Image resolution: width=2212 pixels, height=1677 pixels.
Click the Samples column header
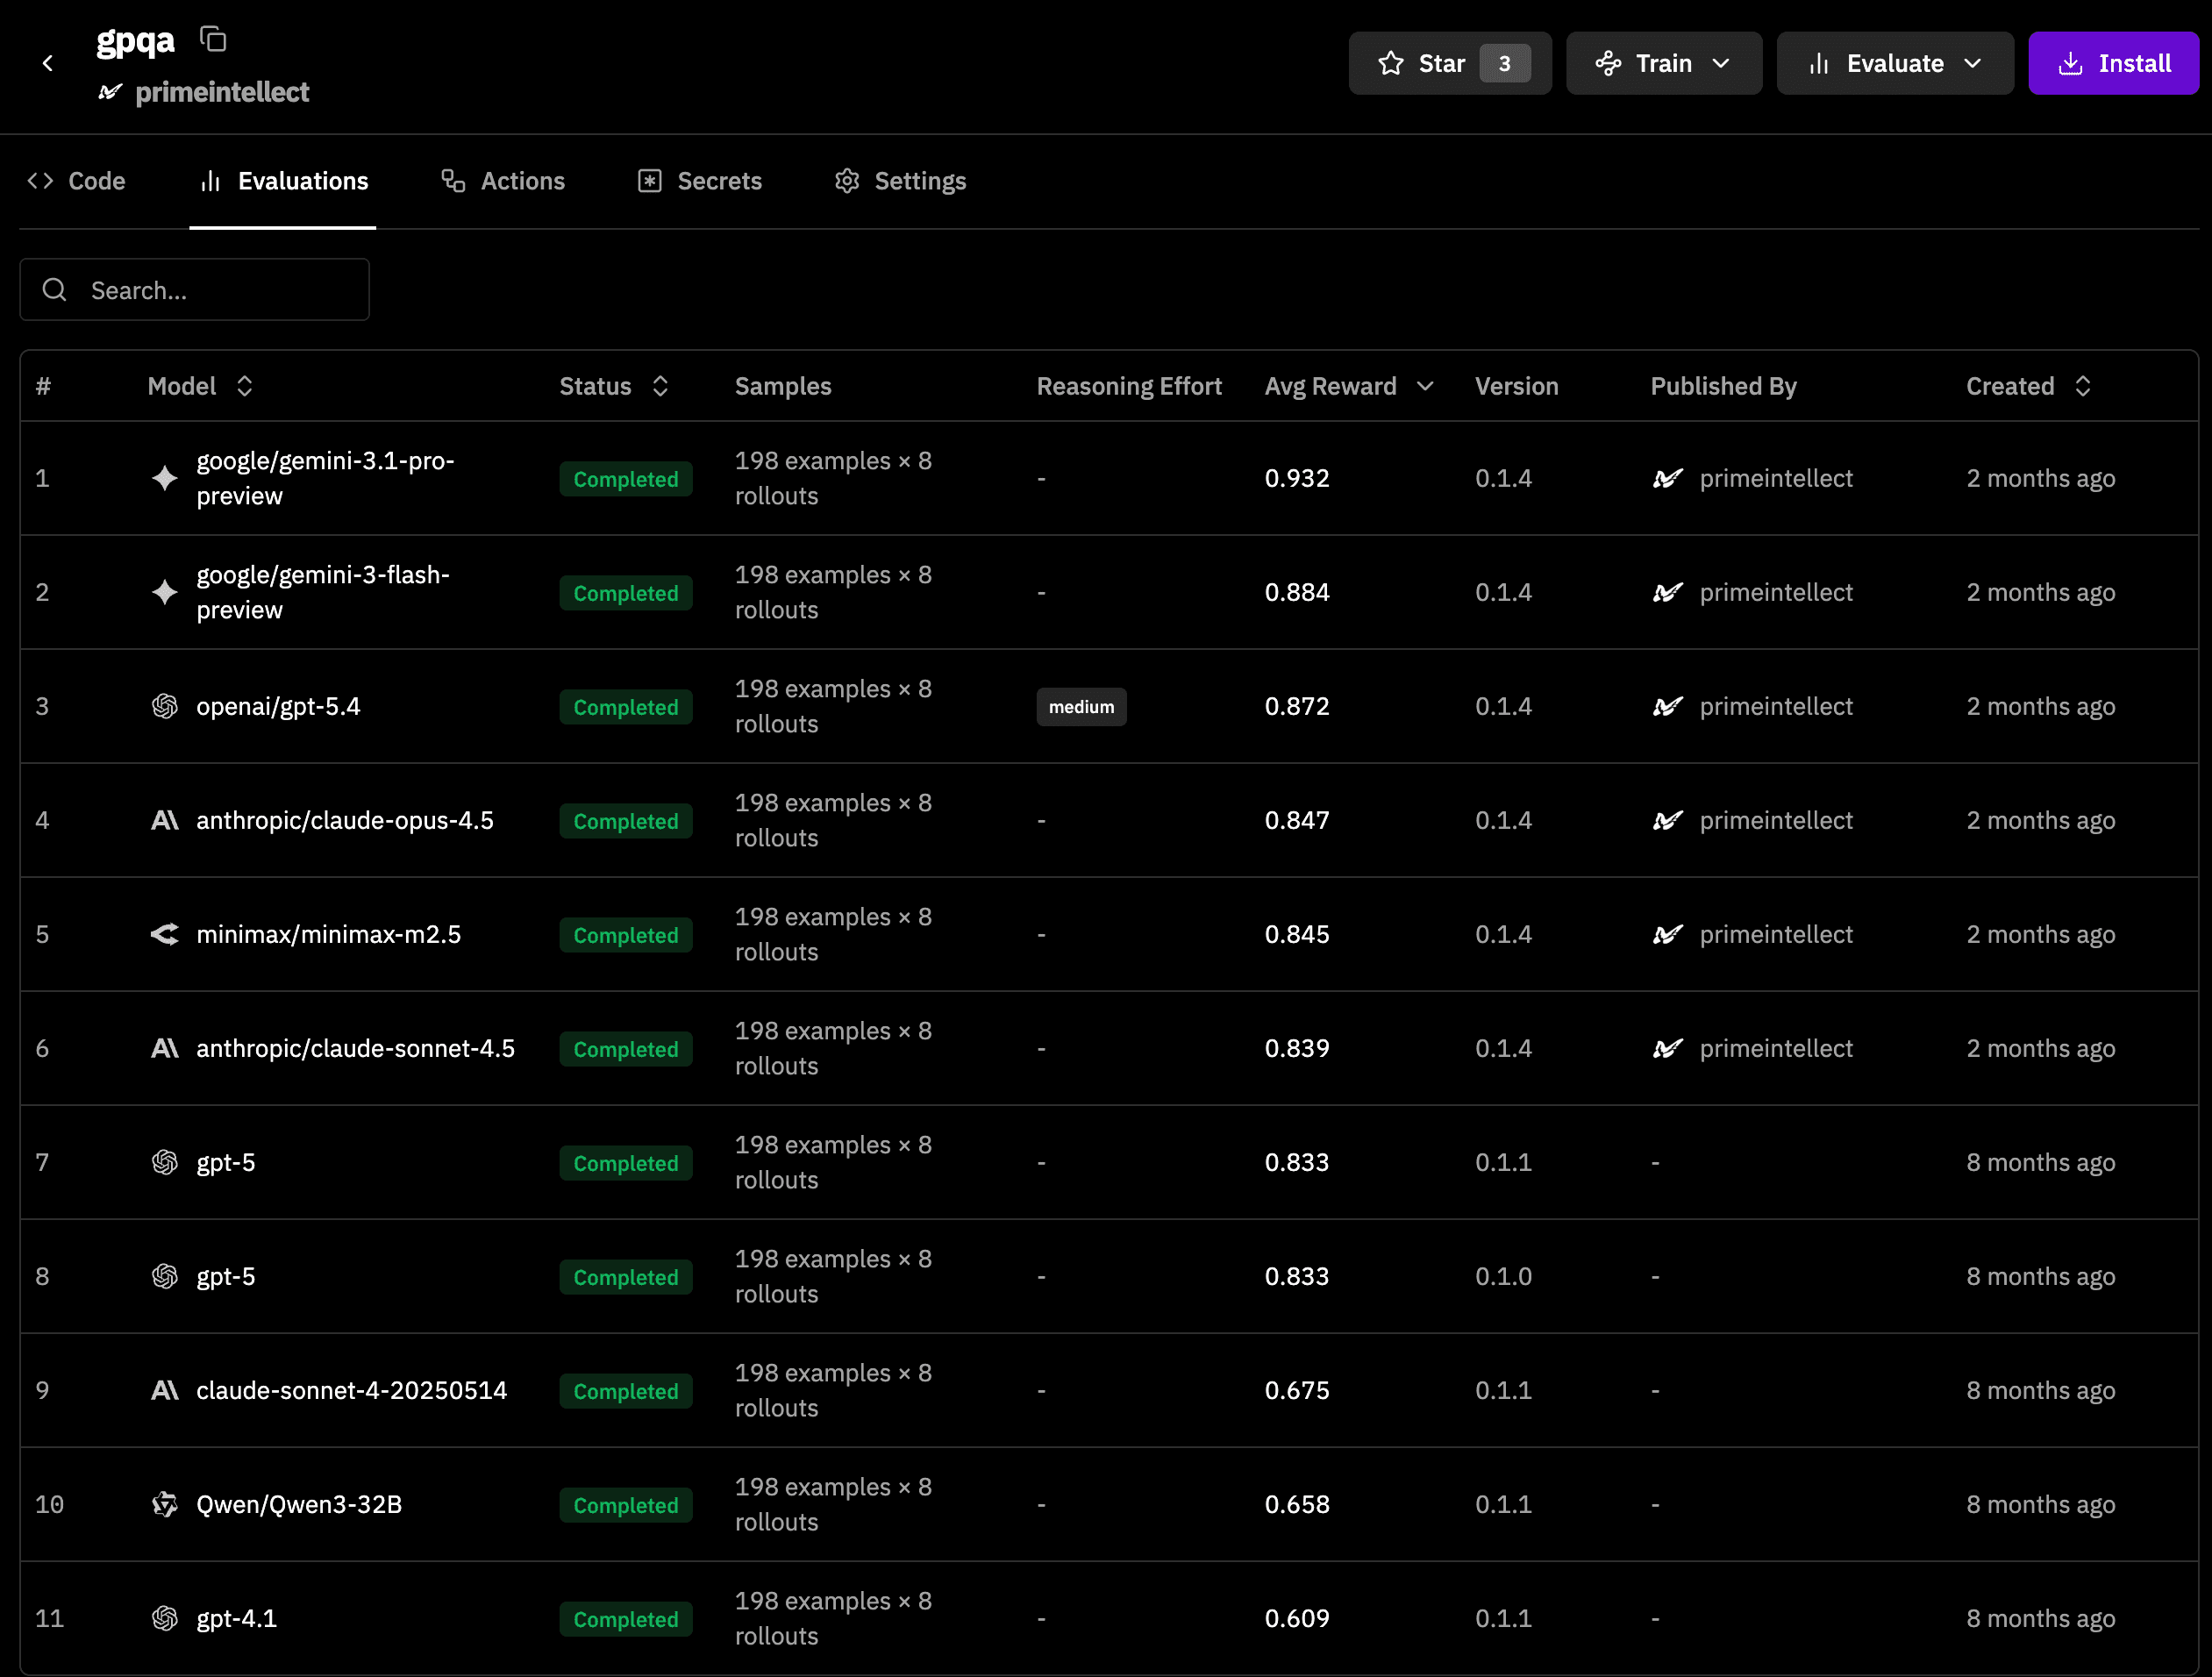783,386
